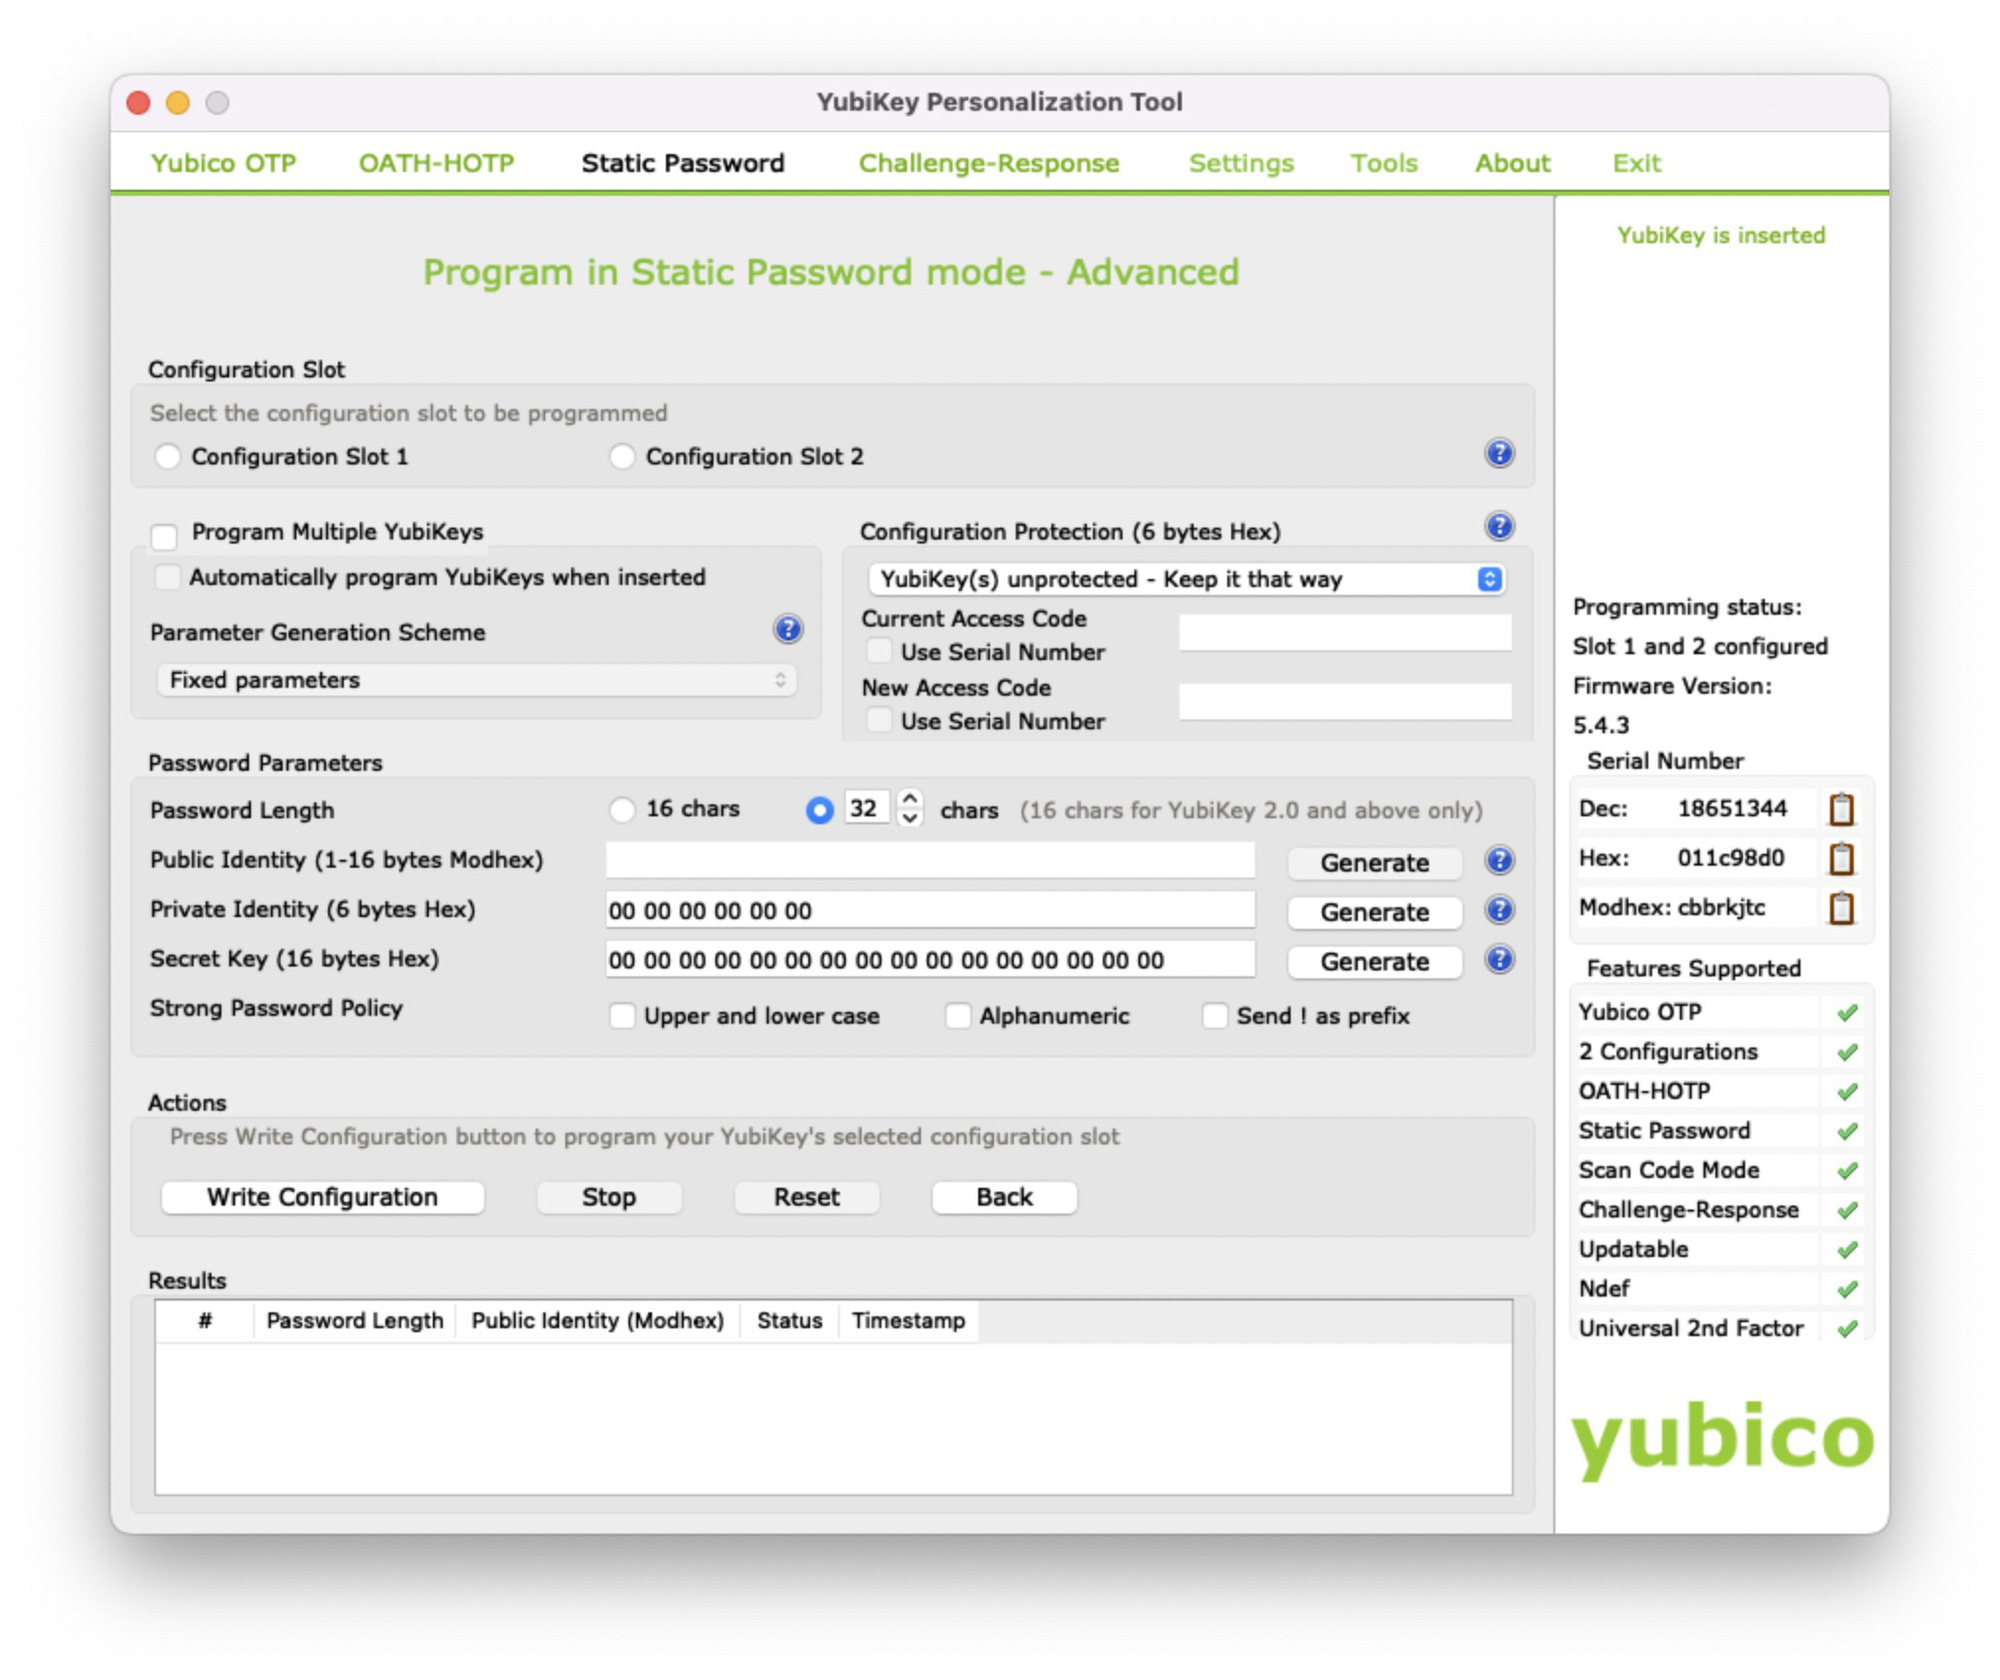Open help for Configuration Protection
2000x1680 pixels.
point(1498,527)
